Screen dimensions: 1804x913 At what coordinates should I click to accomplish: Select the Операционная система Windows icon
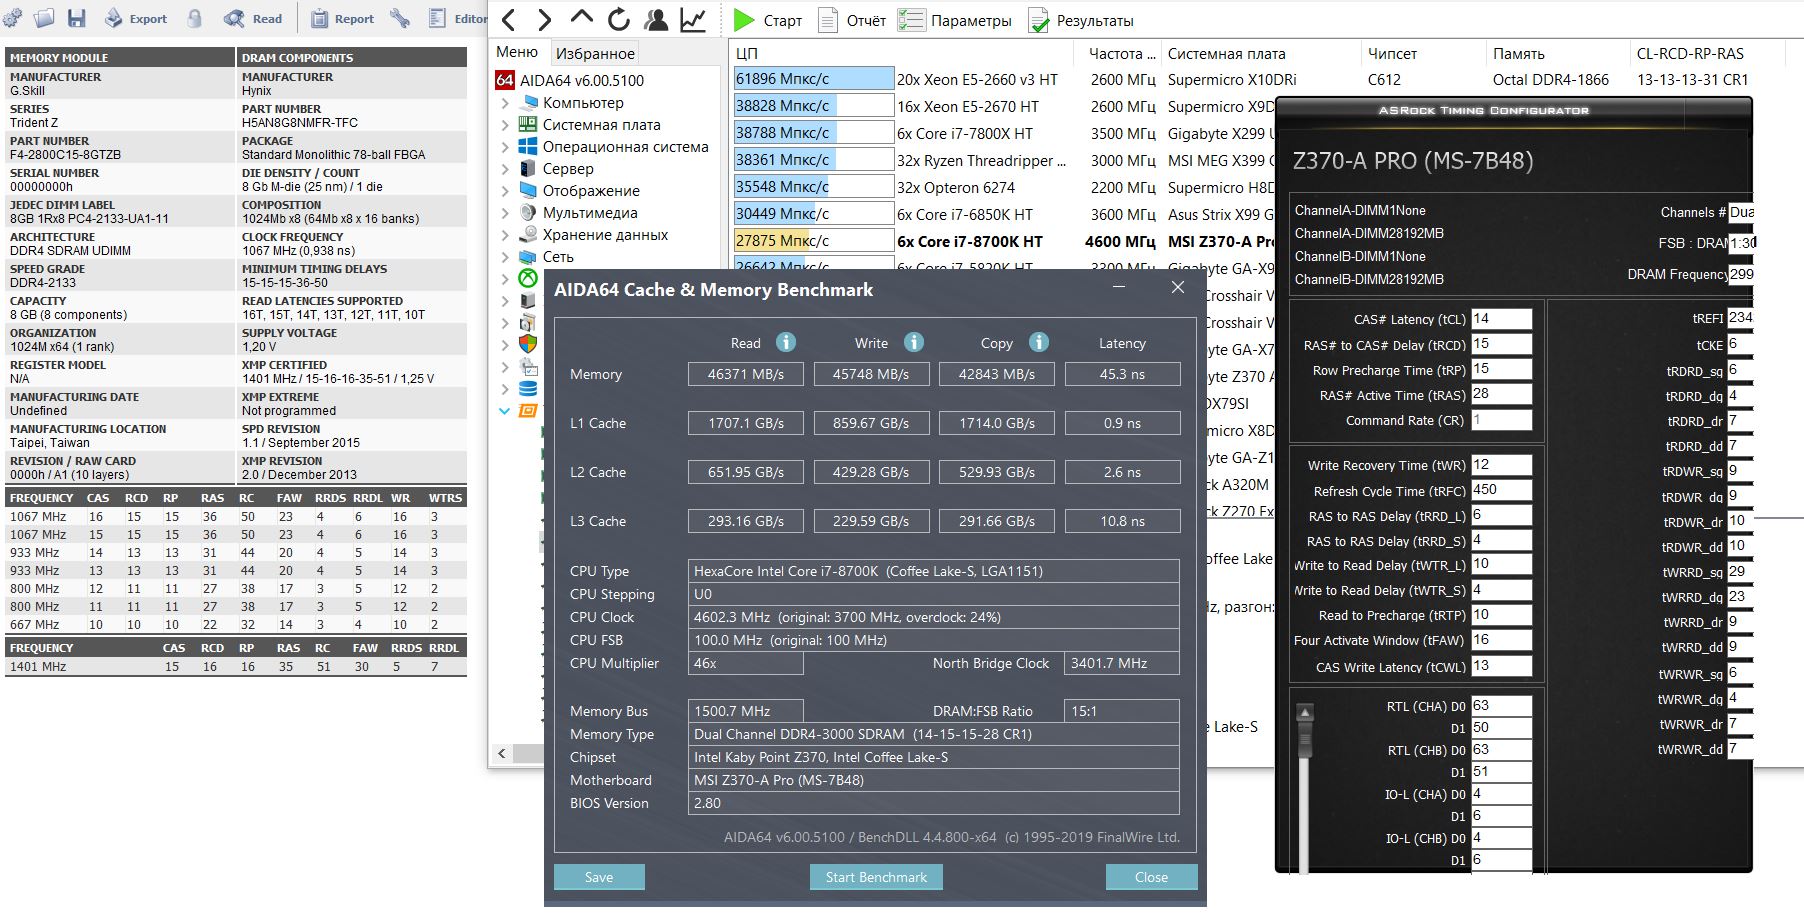[528, 146]
